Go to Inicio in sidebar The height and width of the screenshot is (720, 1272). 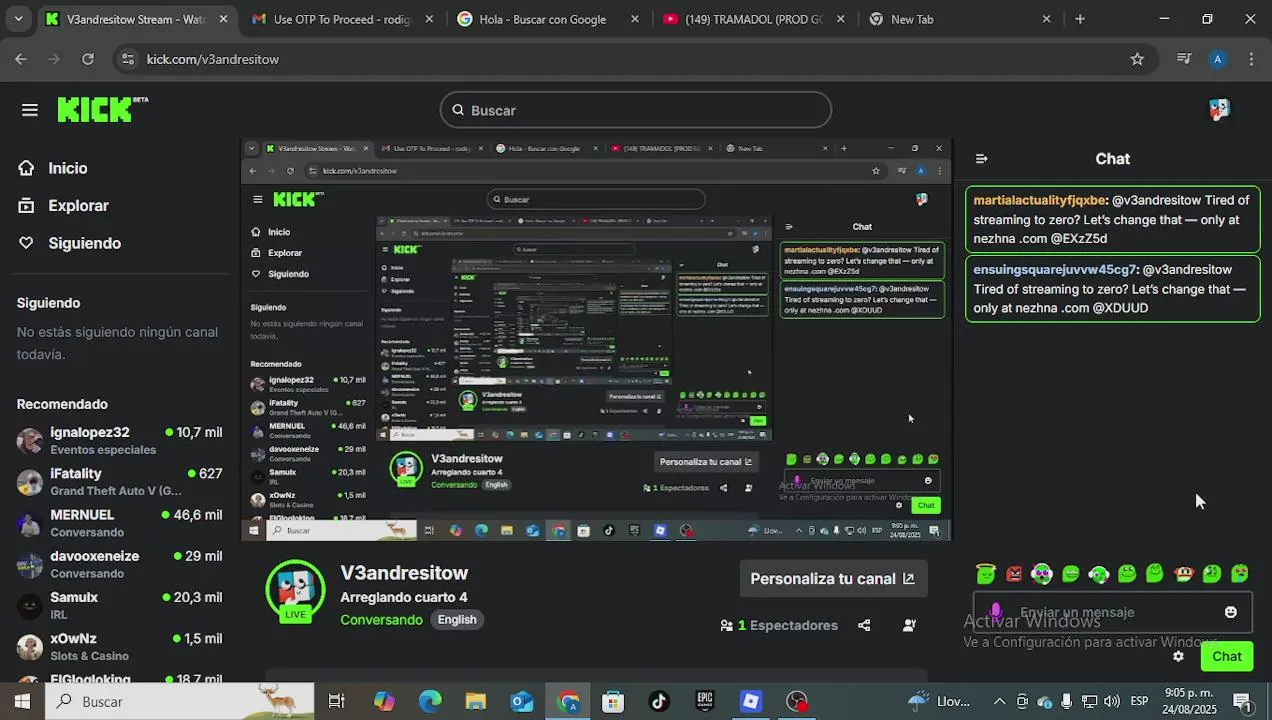[53, 168]
